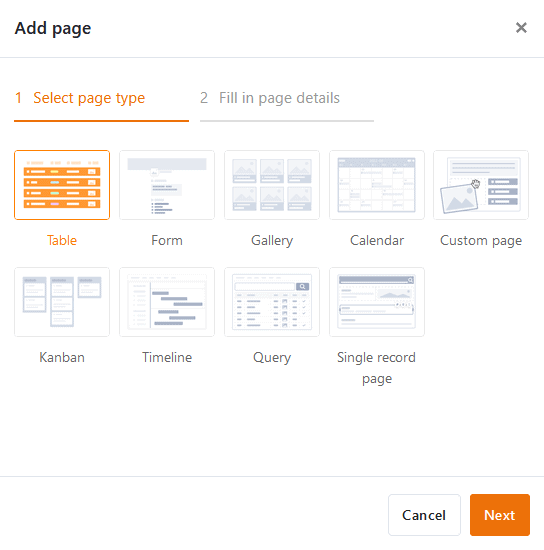This screenshot has width=544, height=550.
Task: Click the Next button
Action: (x=499, y=515)
